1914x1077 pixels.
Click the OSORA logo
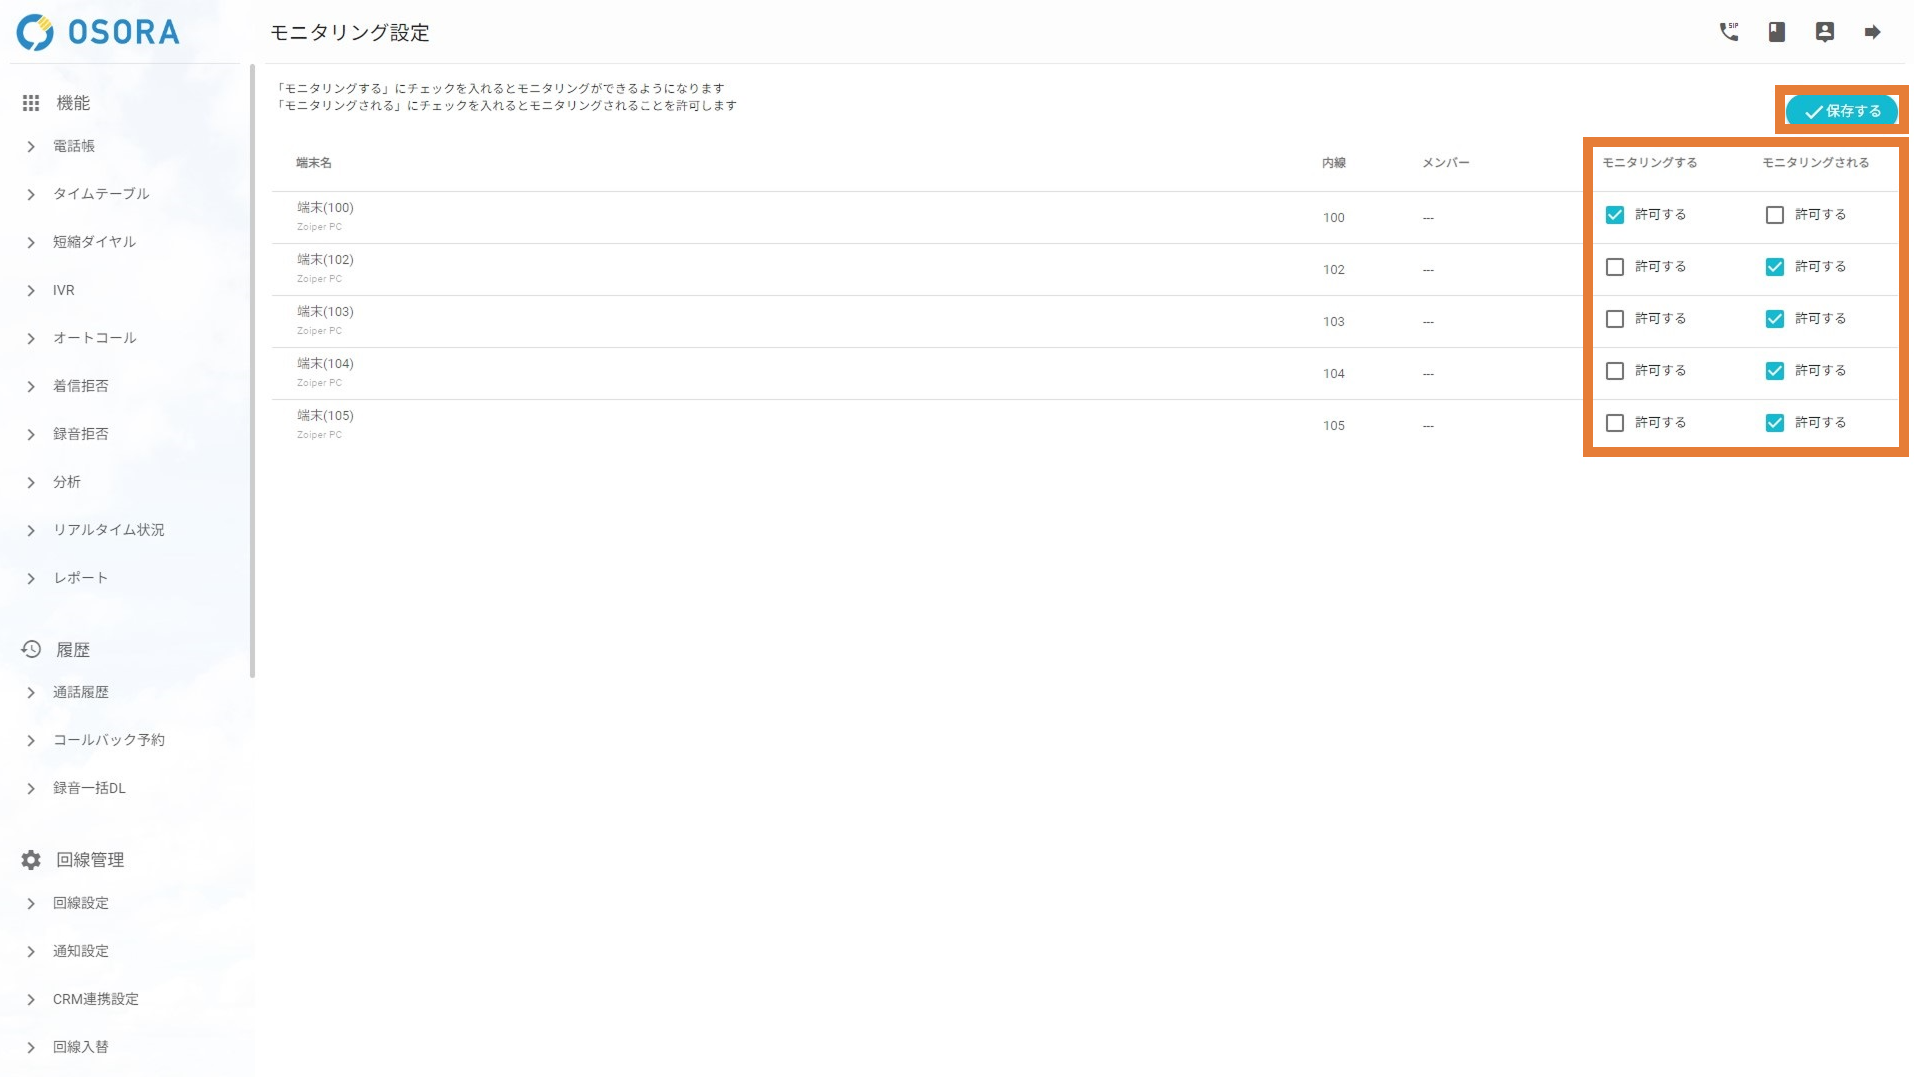tap(98, 32)
